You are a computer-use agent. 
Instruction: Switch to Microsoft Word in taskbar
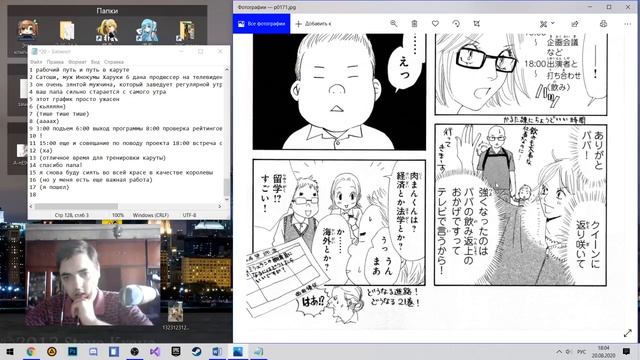[x=217, y=351]
